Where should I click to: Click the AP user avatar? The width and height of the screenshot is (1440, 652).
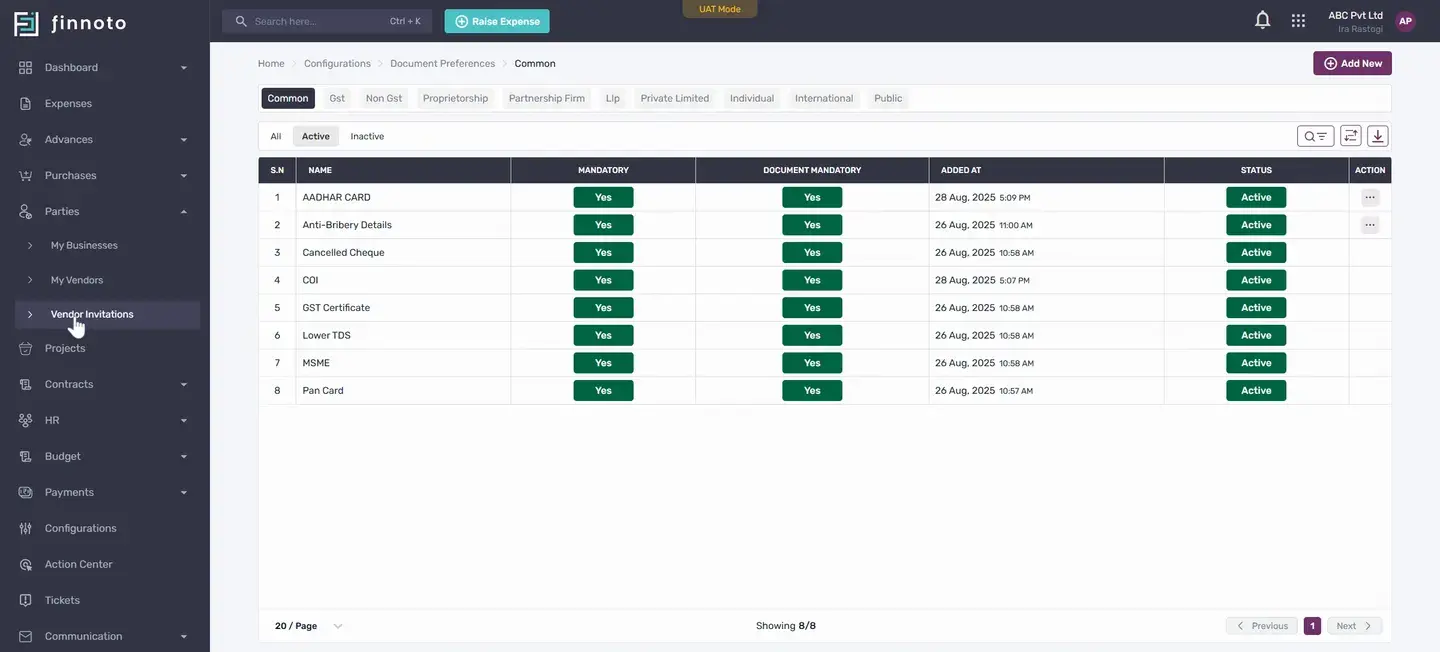point(1405,21)
